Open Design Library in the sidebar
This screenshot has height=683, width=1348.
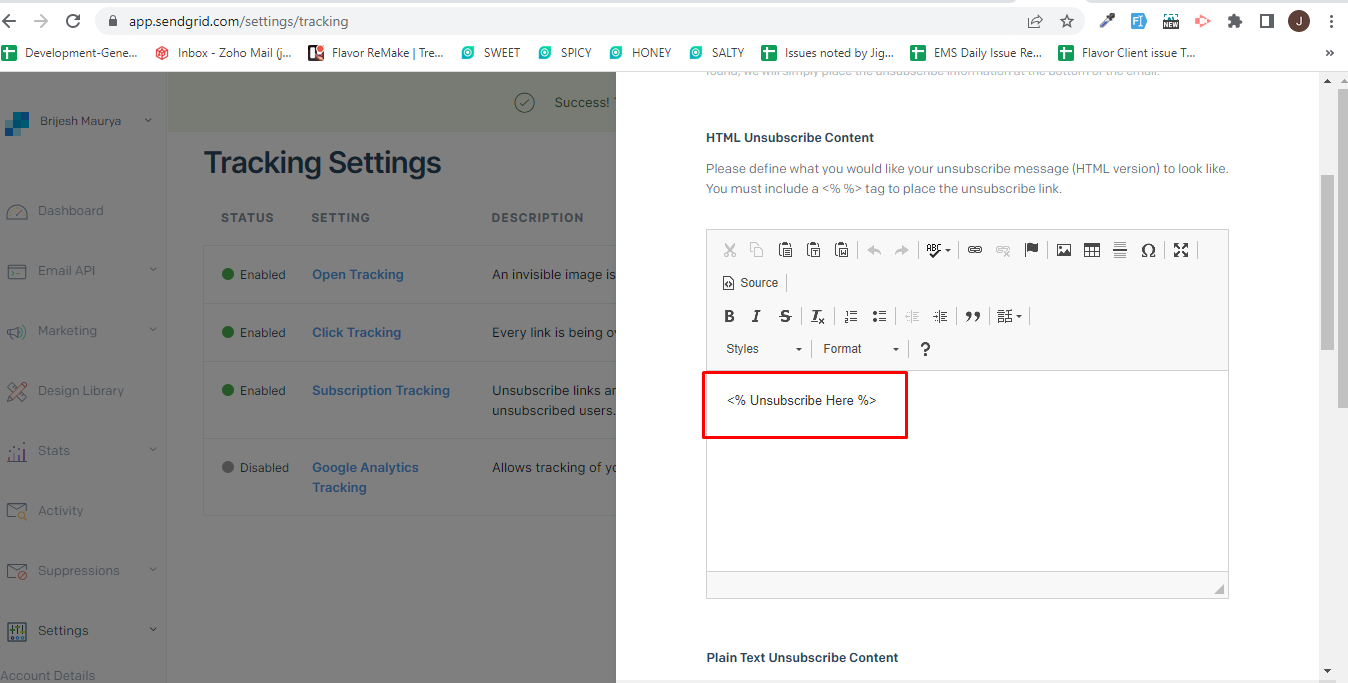[x=80, y=391]
